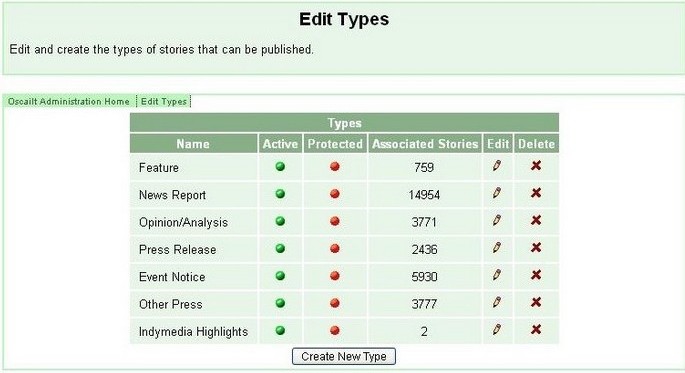Click the Other Press name cell
685x373 pixels.
coord(194,304)
